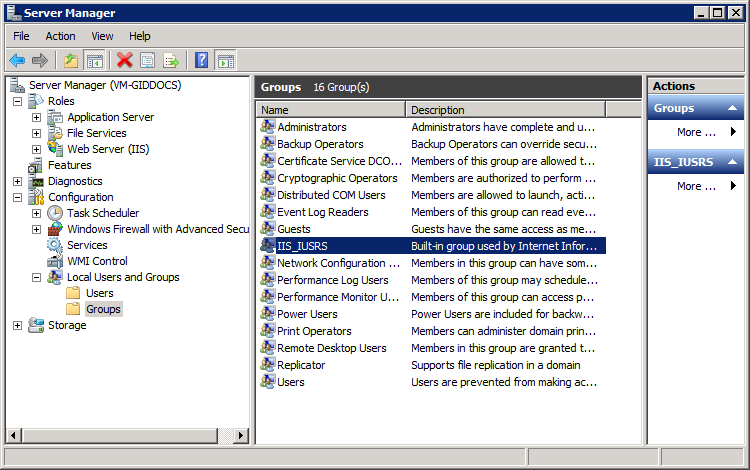Toggle Show/Hide Action Pane toolbar button
Screen dimensions: 750x470
coord(225,61)
